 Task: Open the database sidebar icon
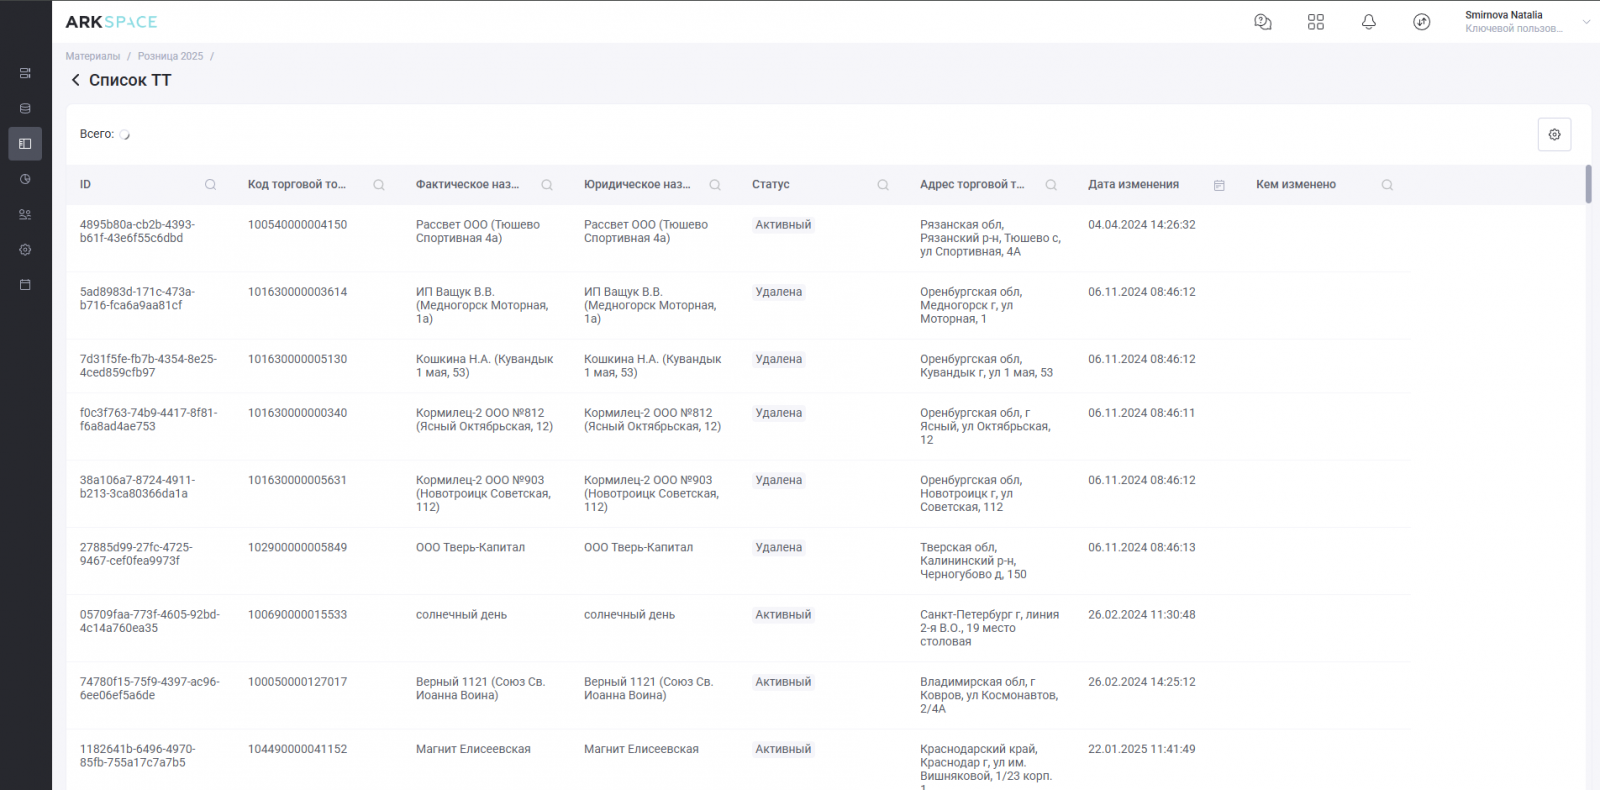[x=25, y=108]
